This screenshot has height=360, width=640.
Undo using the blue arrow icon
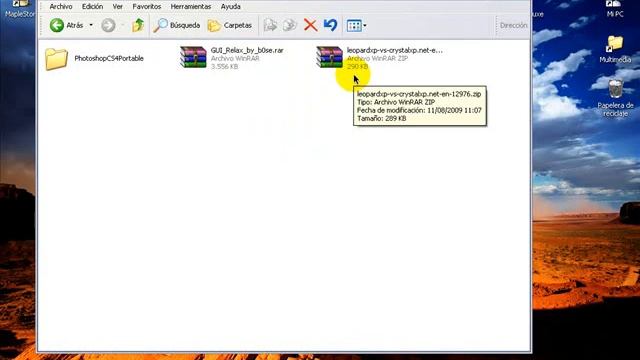click(330, 25)
